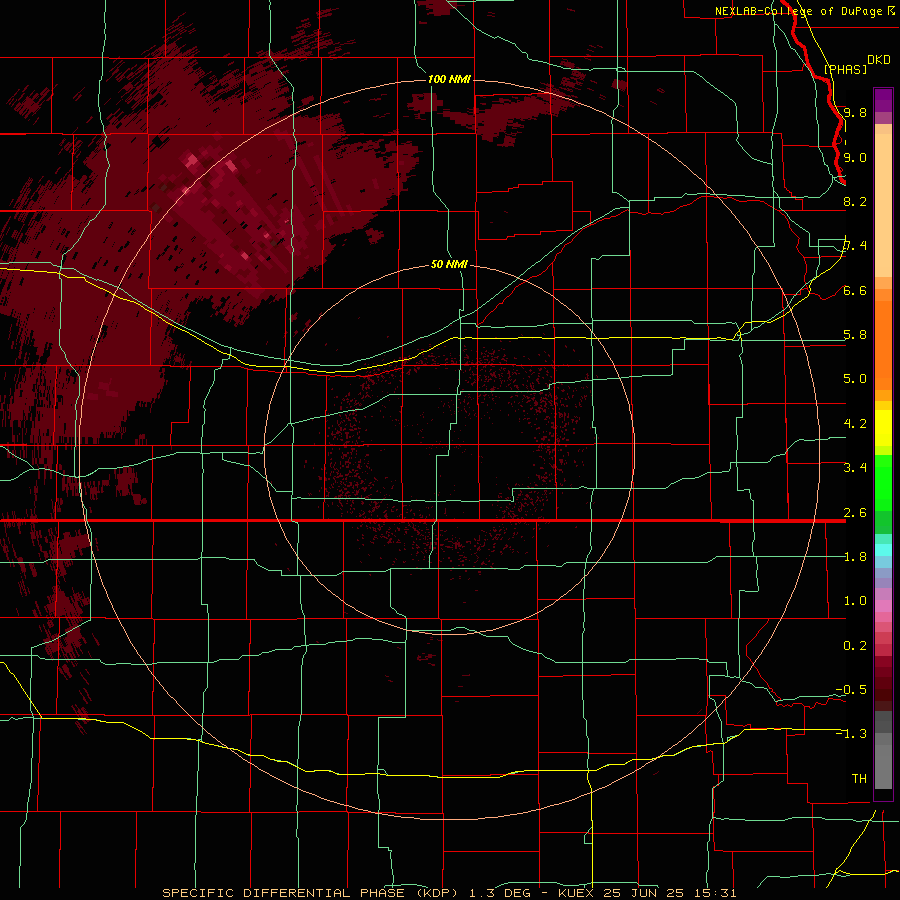The width and height of the screenshot is (900, 900).
Task: Click the 4.2 legend value
Action: pyautogui.click(x=855, y=424)
